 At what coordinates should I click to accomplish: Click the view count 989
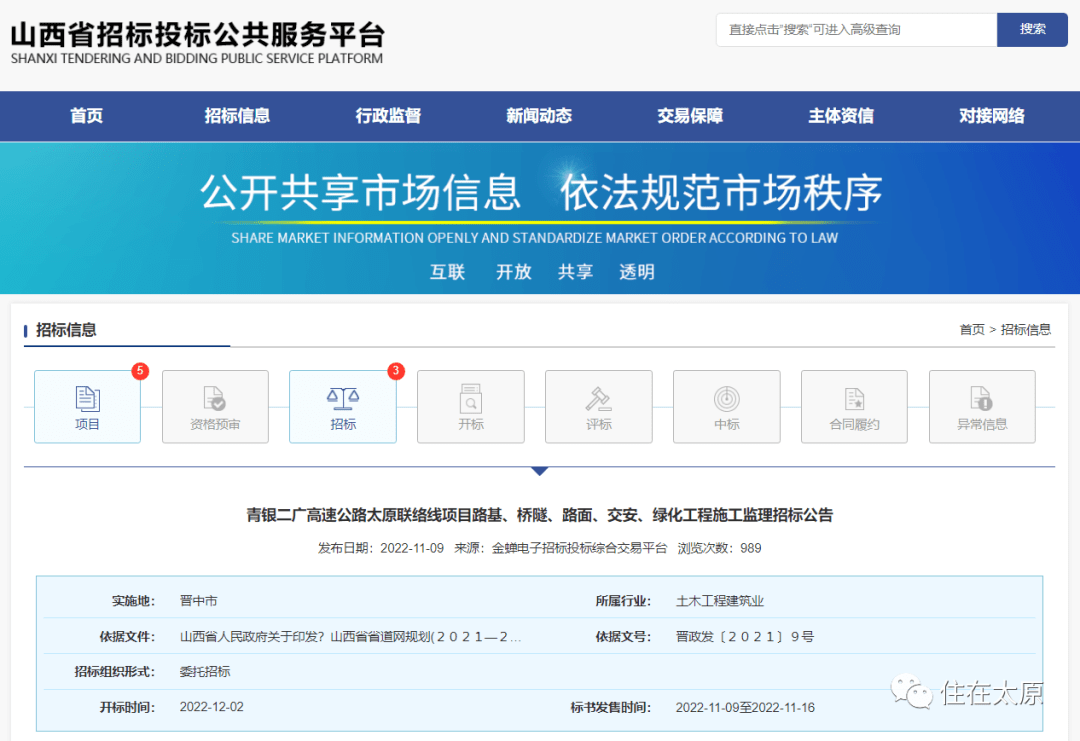[x=751, y=548]
